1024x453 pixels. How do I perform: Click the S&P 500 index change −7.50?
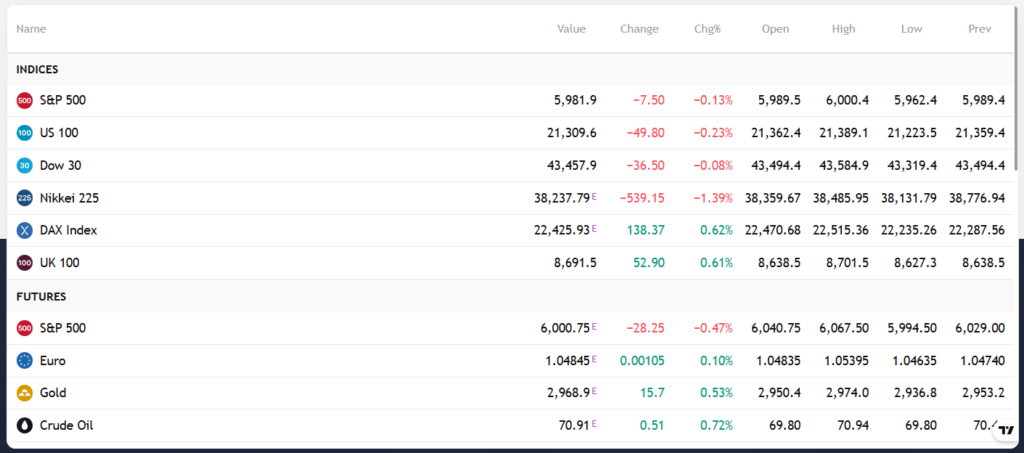[648, 101]
